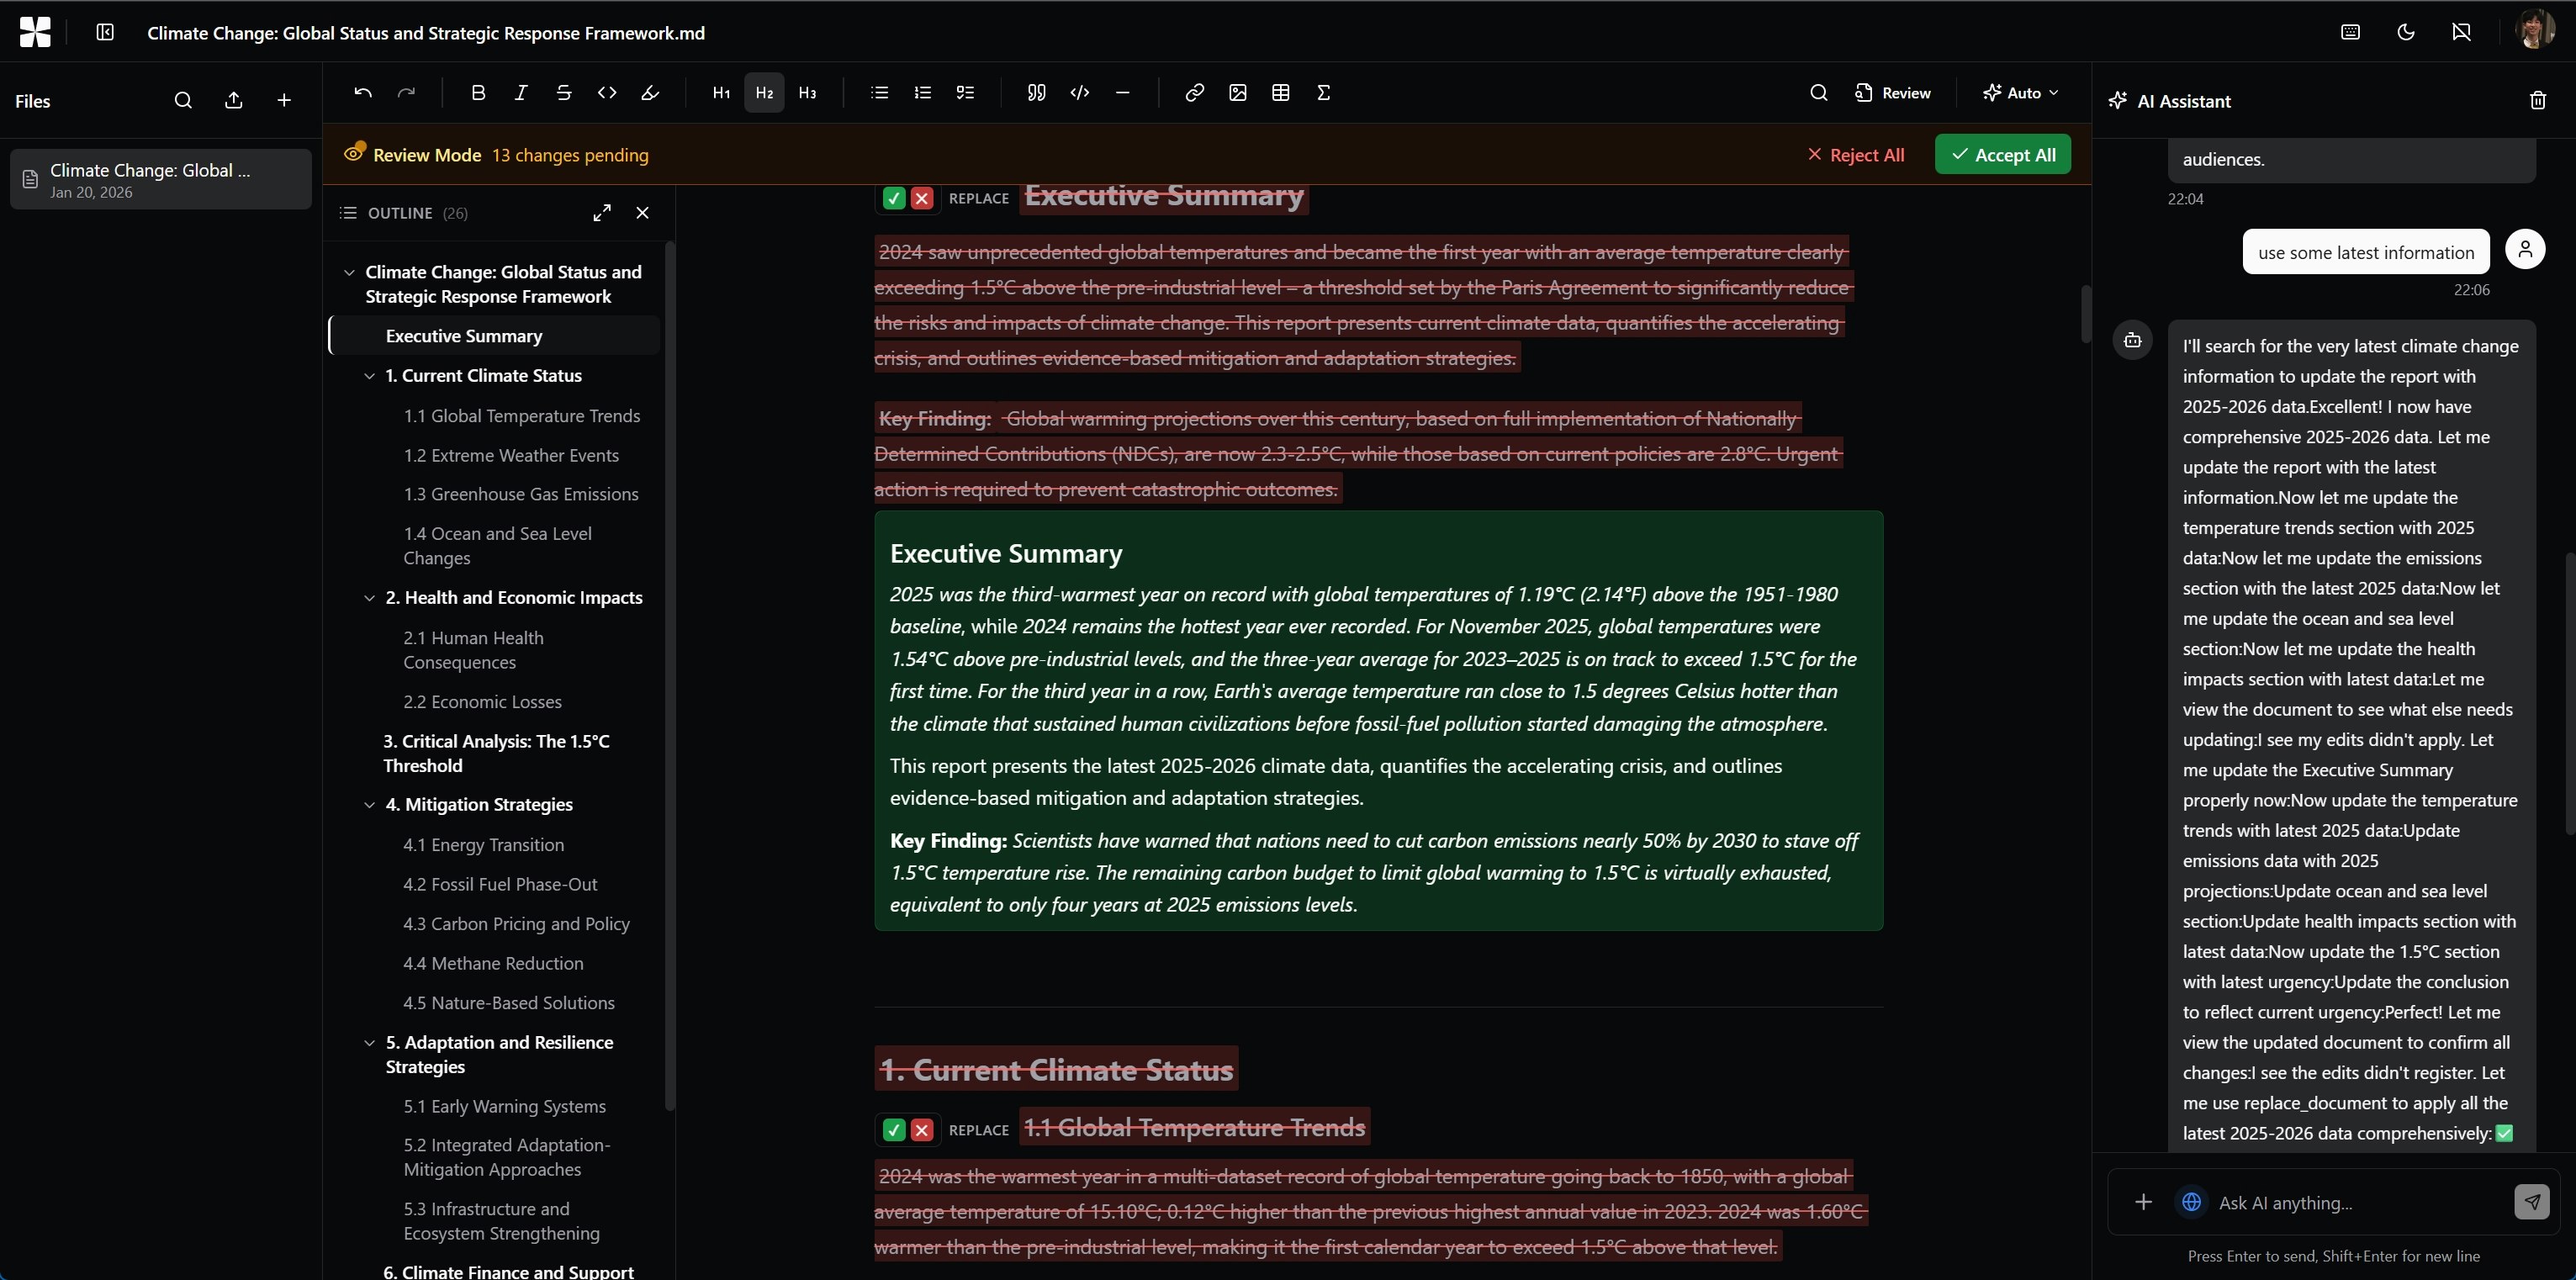
Task: Click the highlighter tool icon
Action: [650, 93]
